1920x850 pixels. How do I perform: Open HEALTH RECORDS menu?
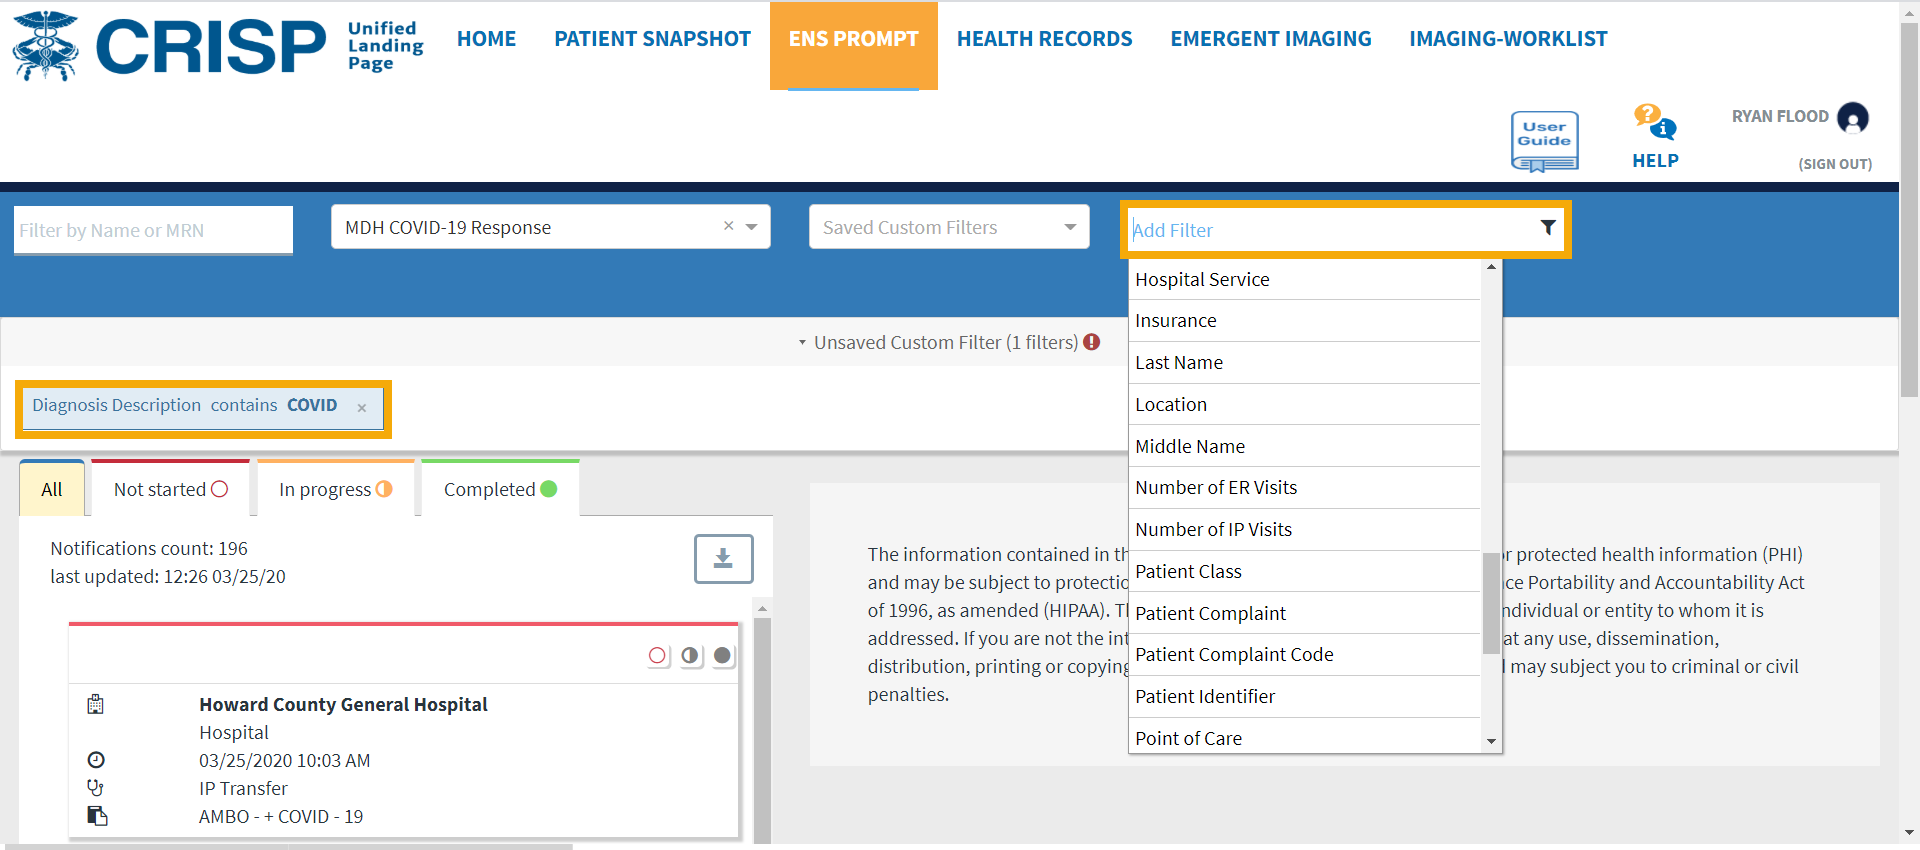[x=1044, y=39]
